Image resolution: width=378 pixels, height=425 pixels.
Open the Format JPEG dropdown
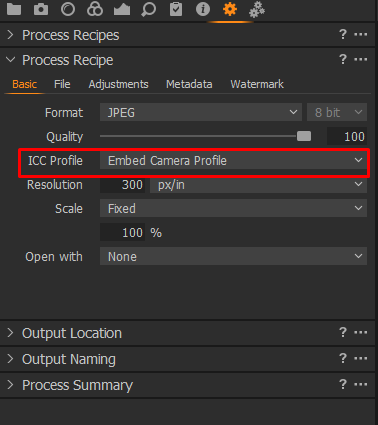(x=201, y=112)
